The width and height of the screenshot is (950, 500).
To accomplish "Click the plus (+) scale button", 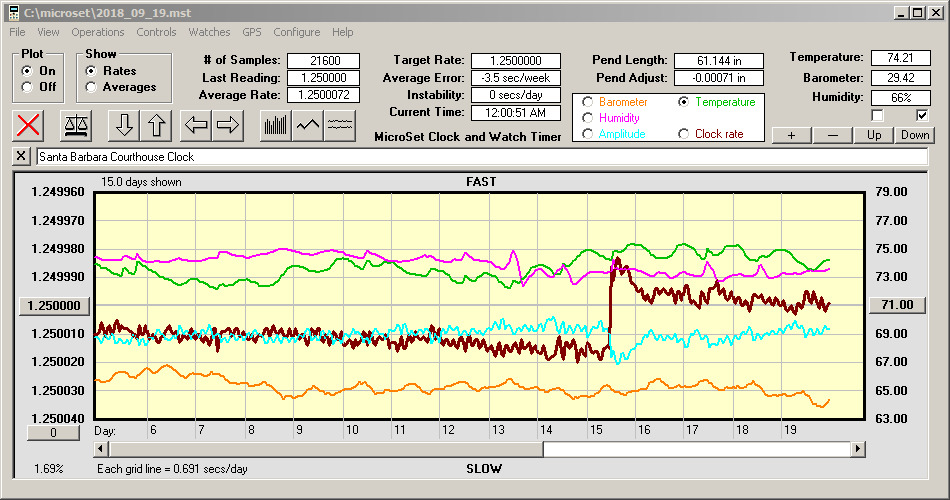I will 791,135.
